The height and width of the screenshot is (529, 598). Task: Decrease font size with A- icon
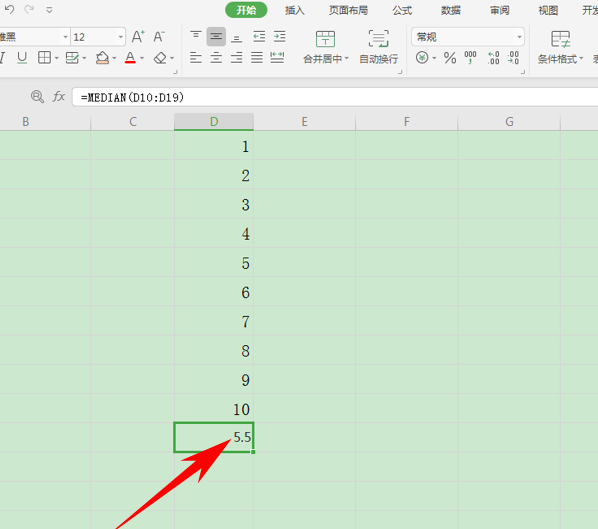click(x=159, y=37)
